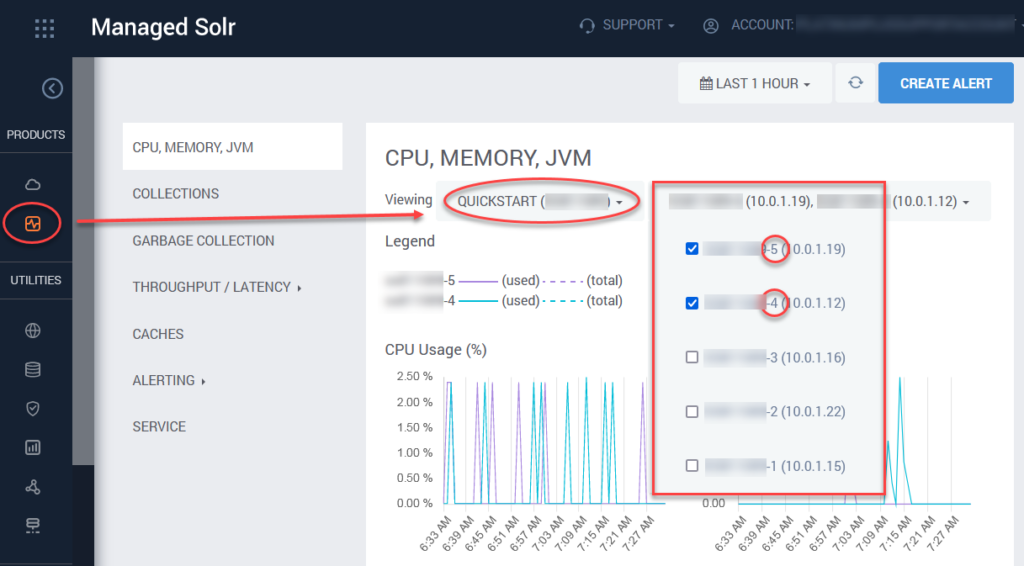1024x566 pixels.
Task: Uncheck the node -5 (10.0.1.19) checkbox
Action: tap(692, 249)
